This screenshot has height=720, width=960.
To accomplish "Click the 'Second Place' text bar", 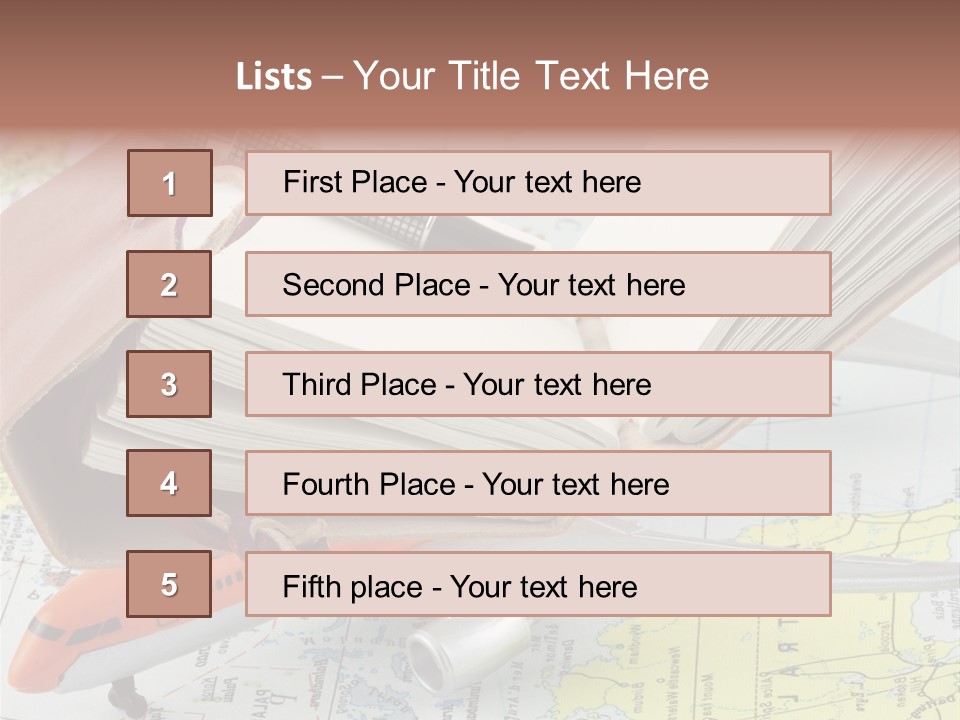I will click(x=538, y=284).
